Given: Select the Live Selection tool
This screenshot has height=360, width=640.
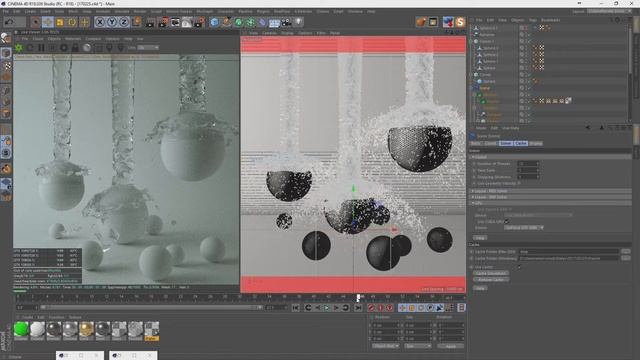Looking at the screenshot, I should click(x=36, y=22).
